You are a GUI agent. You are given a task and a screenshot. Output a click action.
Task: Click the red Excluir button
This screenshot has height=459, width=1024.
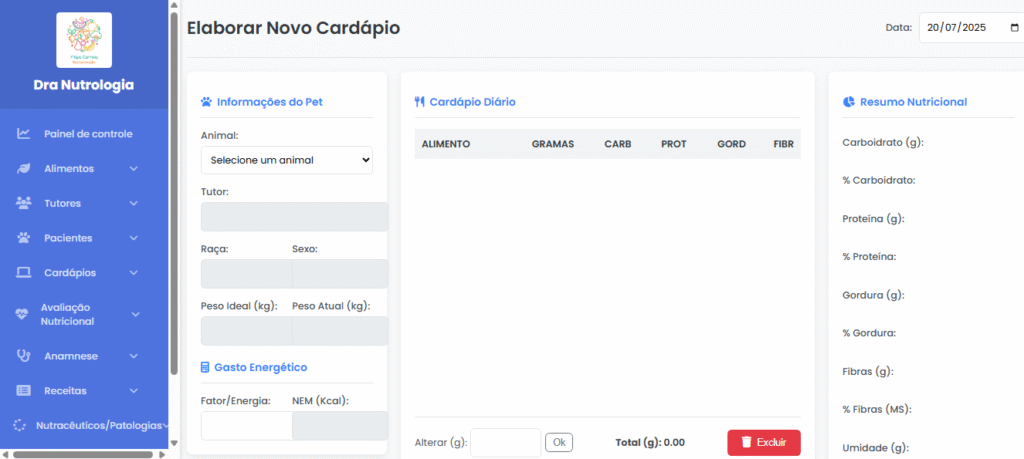[763, 443]
